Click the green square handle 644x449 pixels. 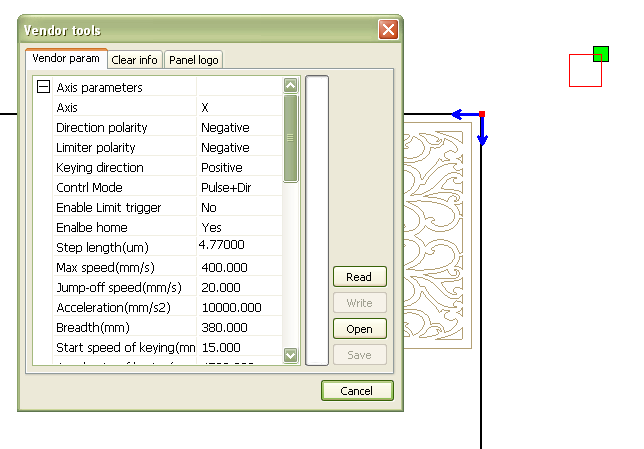[600, 53]
